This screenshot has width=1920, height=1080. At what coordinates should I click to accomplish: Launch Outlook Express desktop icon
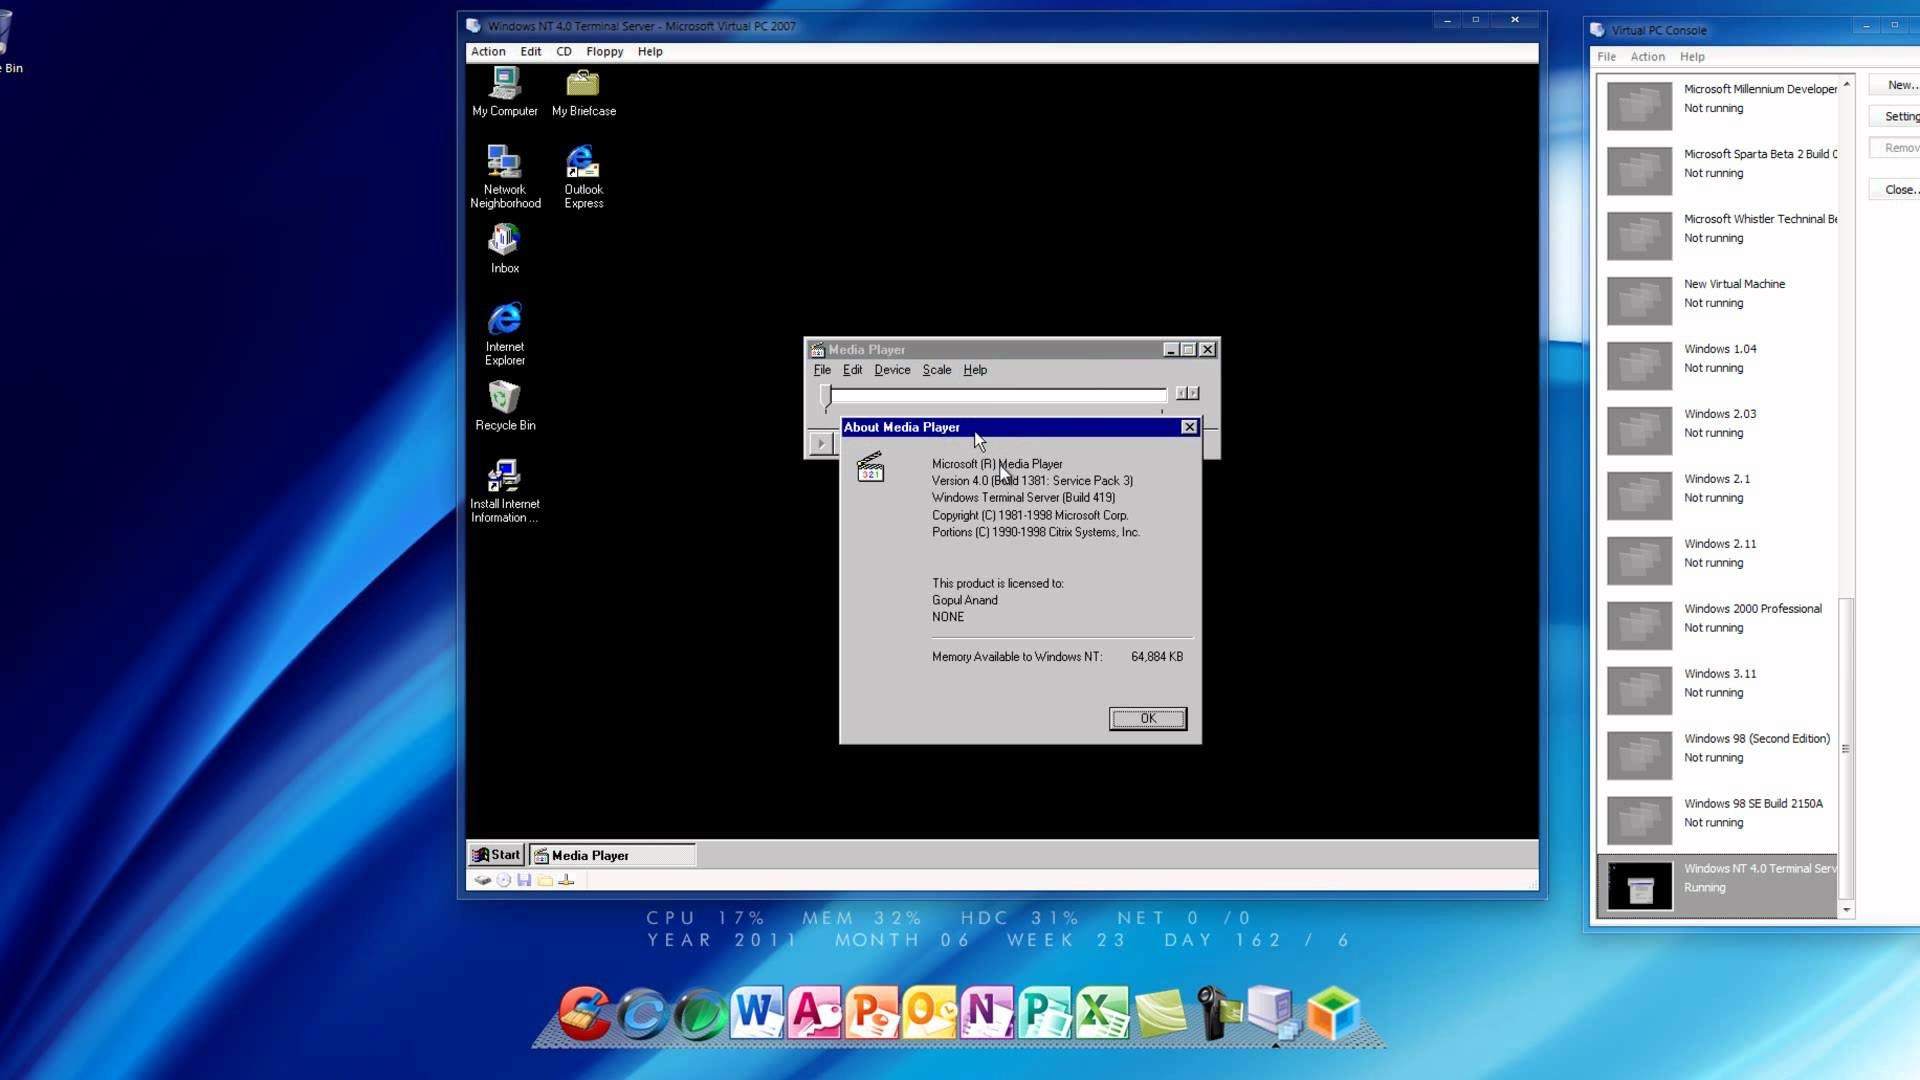click(x=583, y=177)
